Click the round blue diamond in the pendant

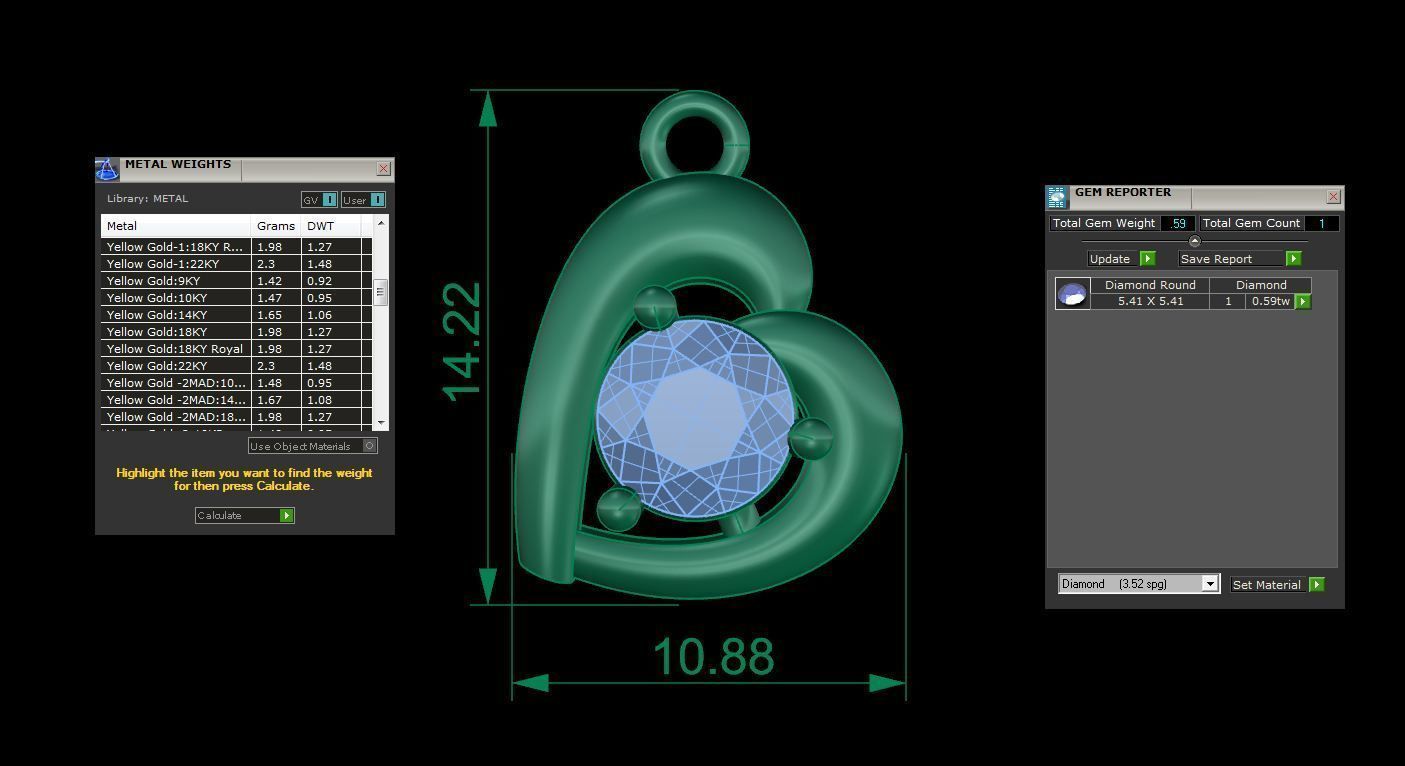(x=695, y=416)
